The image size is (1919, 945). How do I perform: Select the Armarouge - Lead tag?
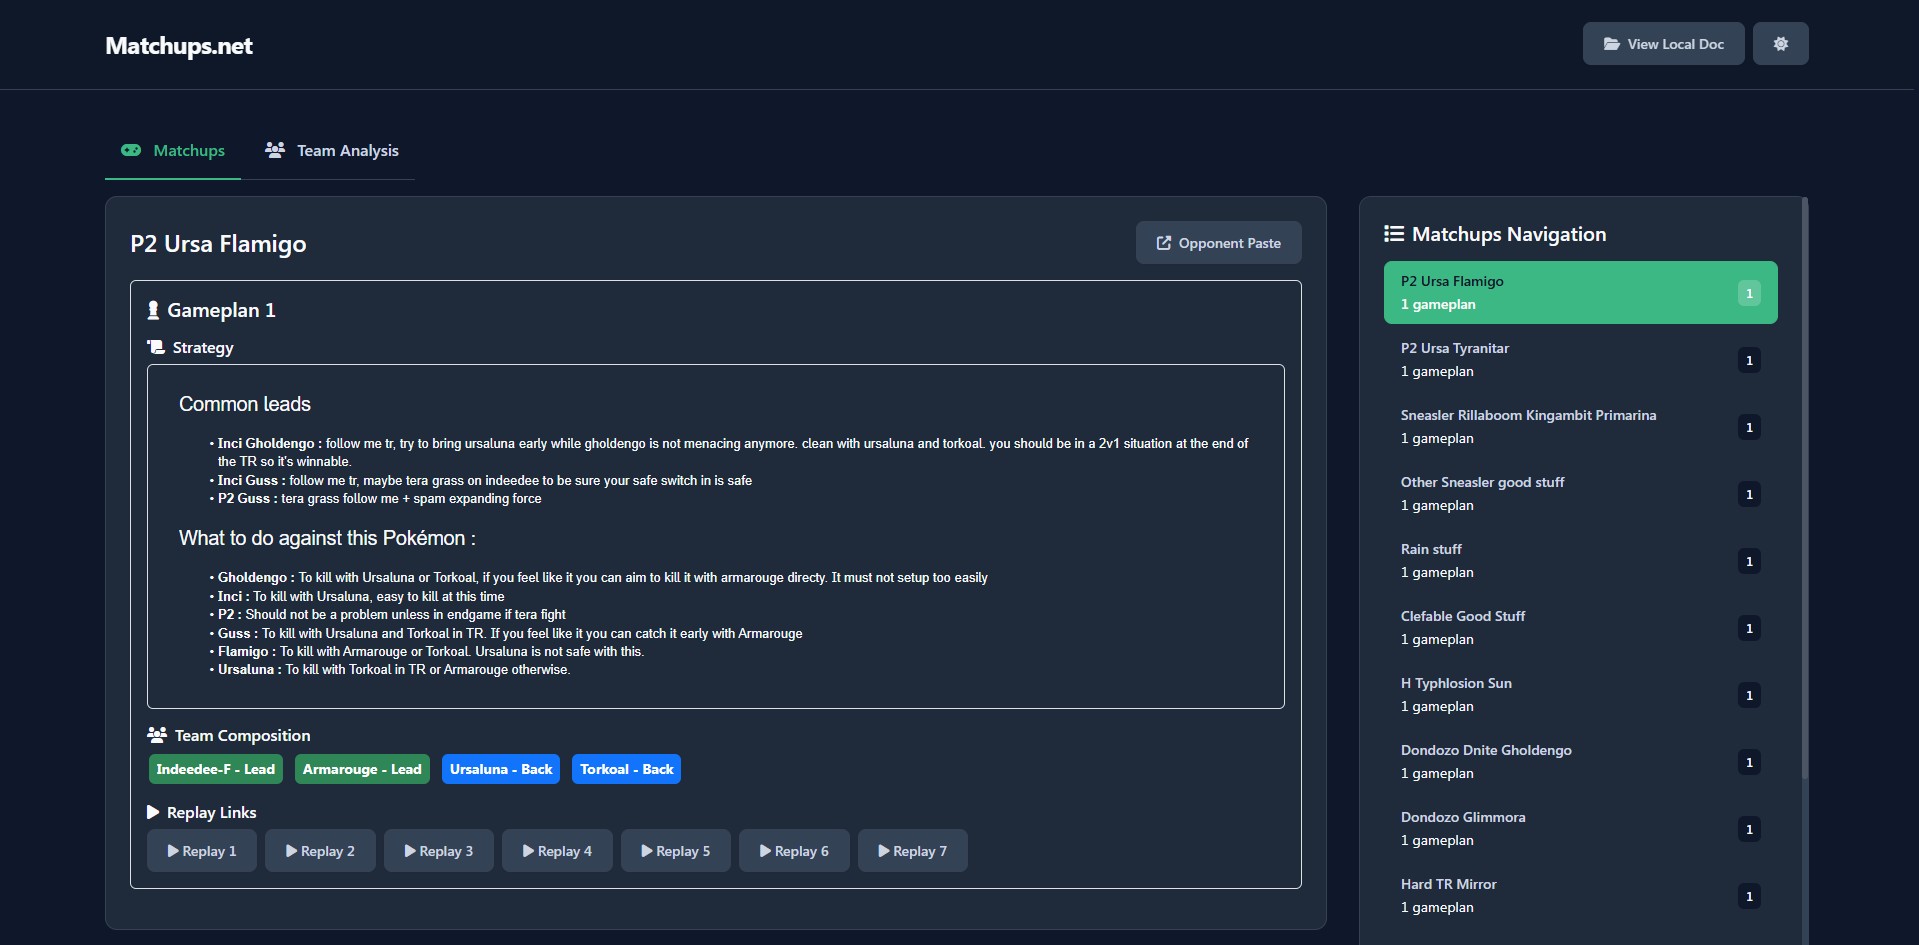click(x=362, y=769)
